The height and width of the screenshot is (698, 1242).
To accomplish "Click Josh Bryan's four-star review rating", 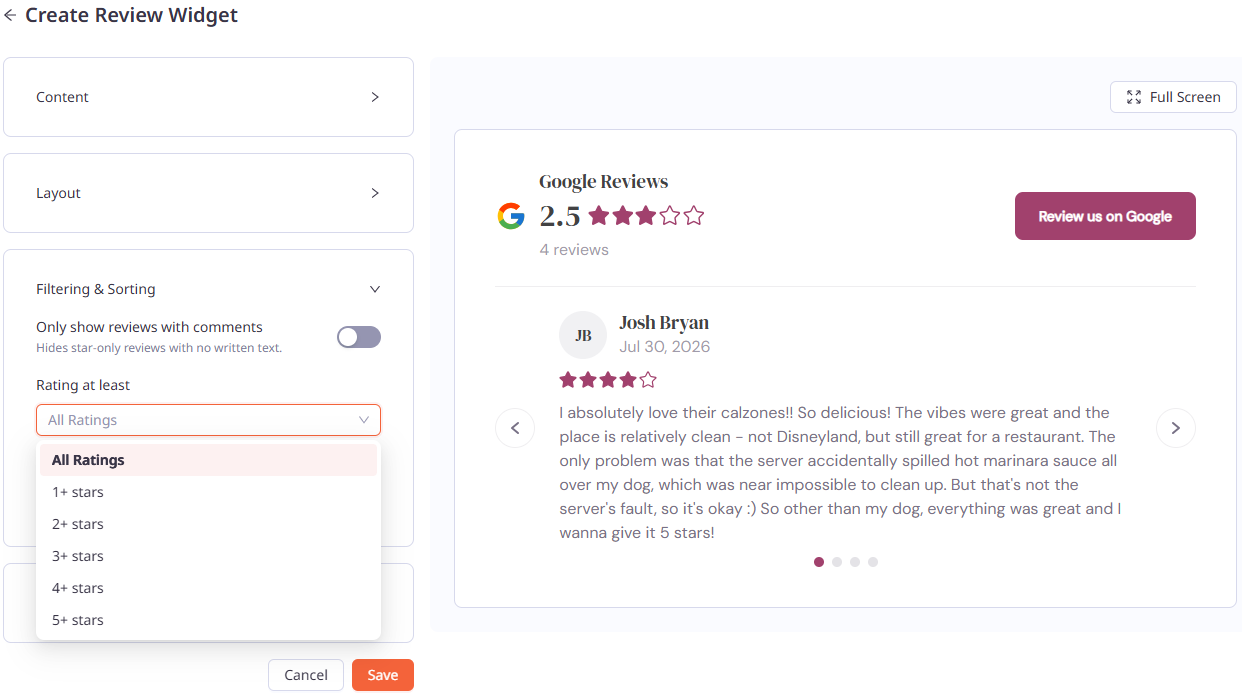I will coord(608,380).
